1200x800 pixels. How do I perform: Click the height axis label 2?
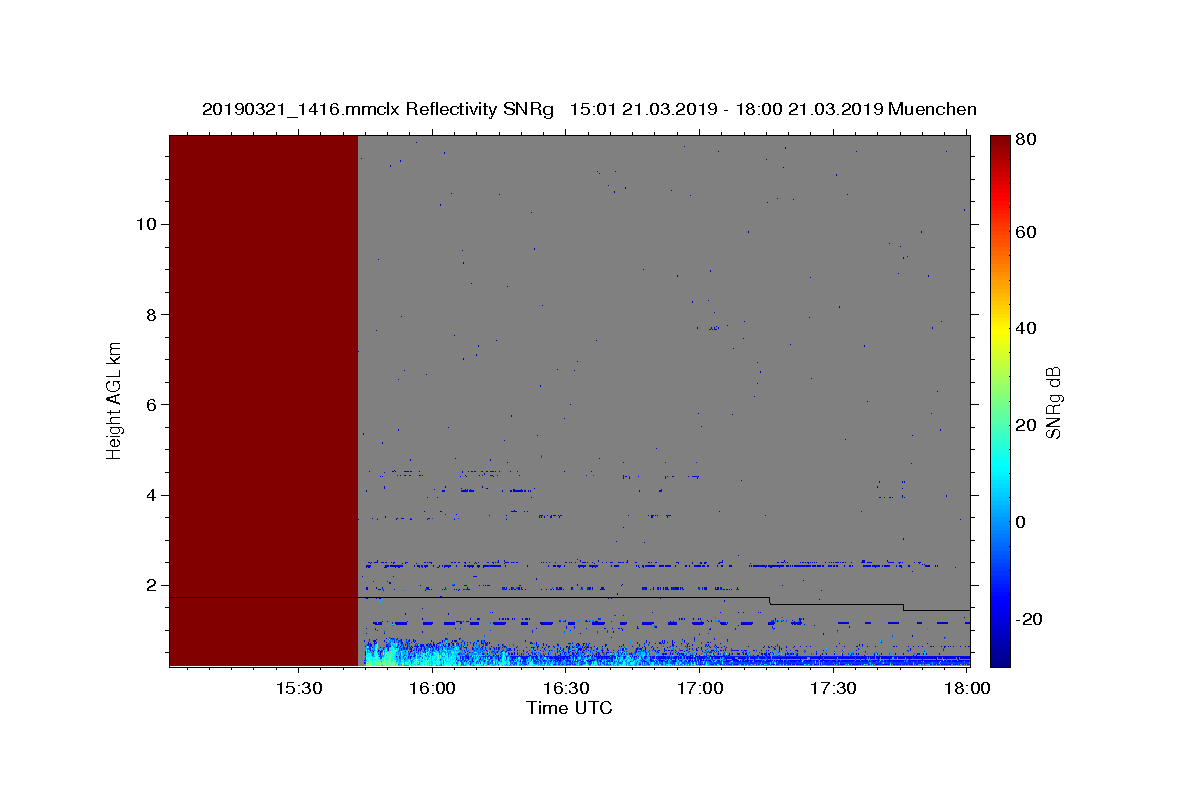tap(153, 585)
